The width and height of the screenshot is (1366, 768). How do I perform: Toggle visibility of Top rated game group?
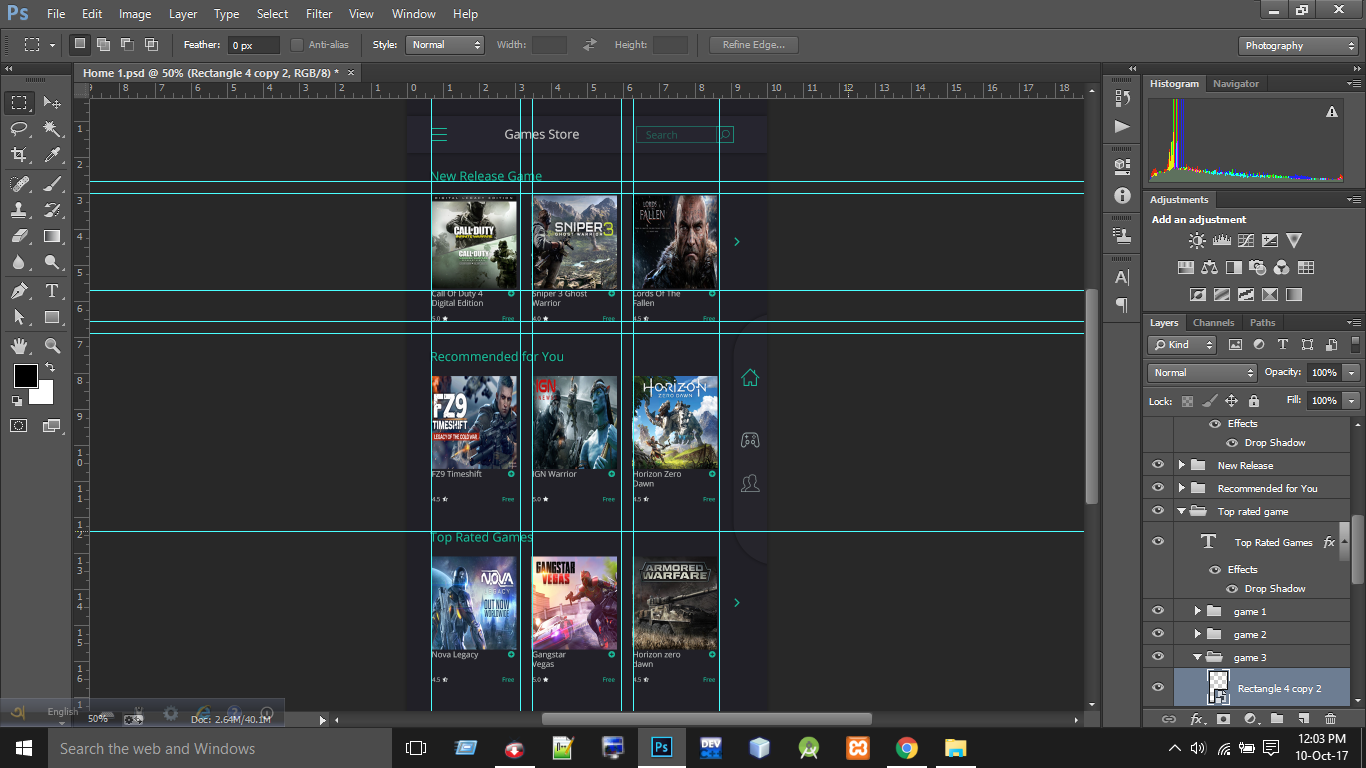click(1158, 511)
